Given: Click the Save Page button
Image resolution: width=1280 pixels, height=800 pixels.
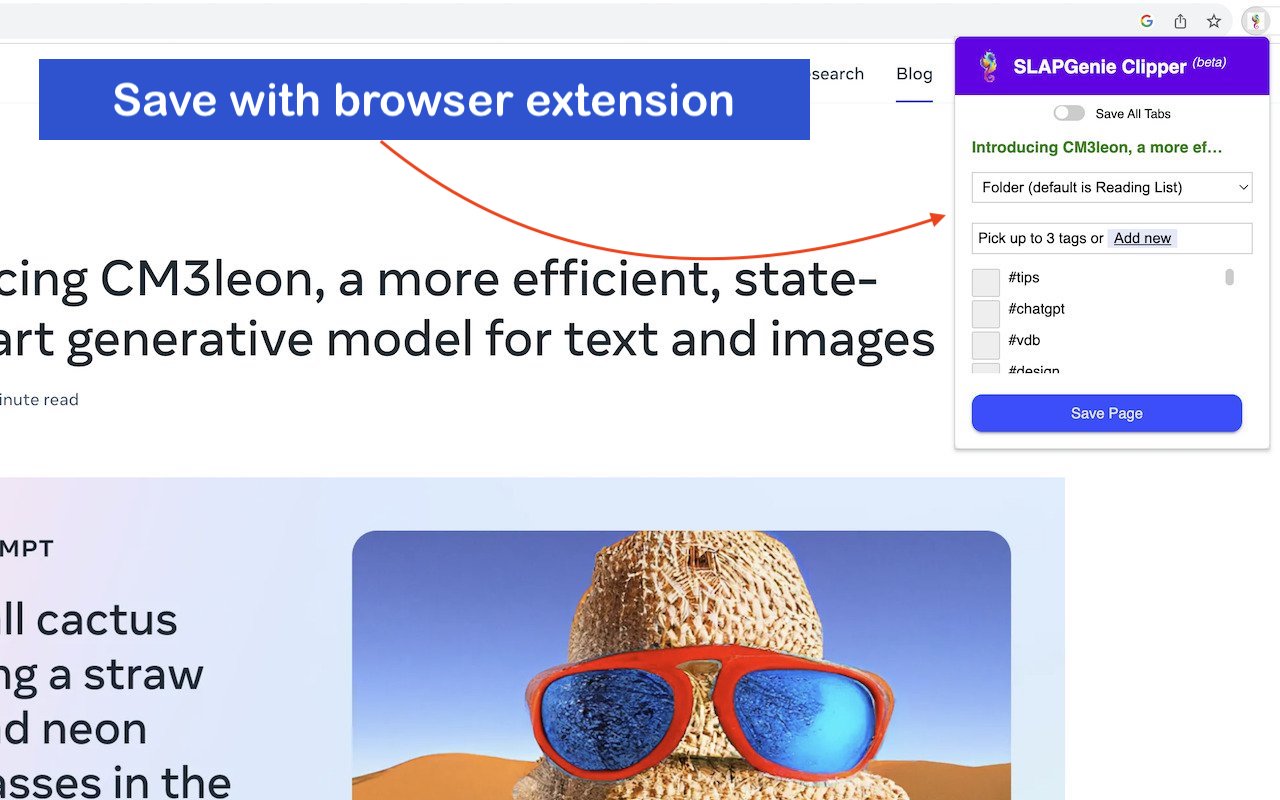Looking at the screenshot, I should click(1106, 413).
